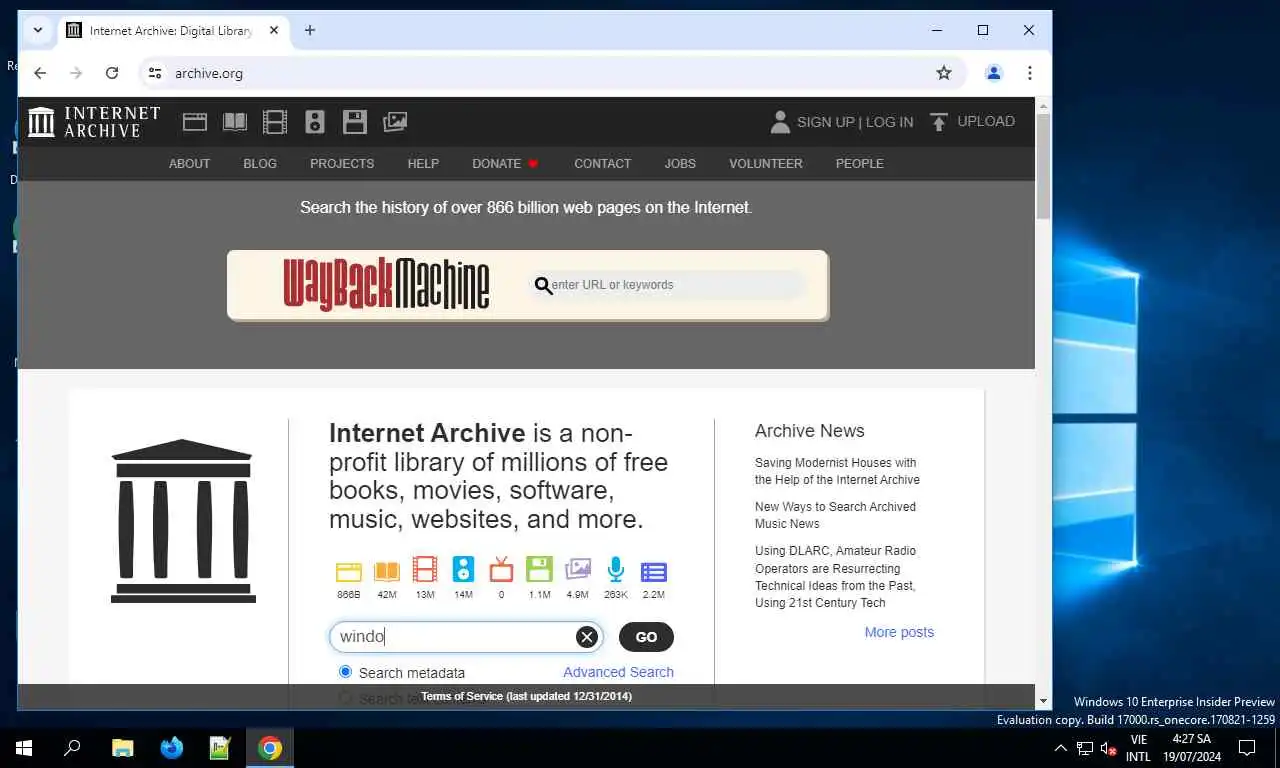Open the Advanced Search link

(618, 672)
